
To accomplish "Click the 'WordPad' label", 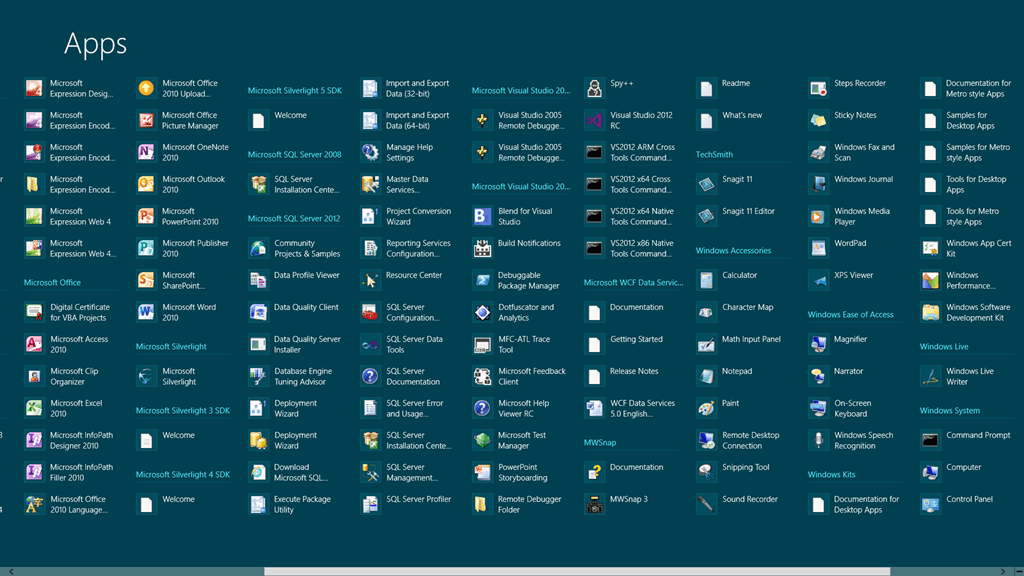I will 850,243.
